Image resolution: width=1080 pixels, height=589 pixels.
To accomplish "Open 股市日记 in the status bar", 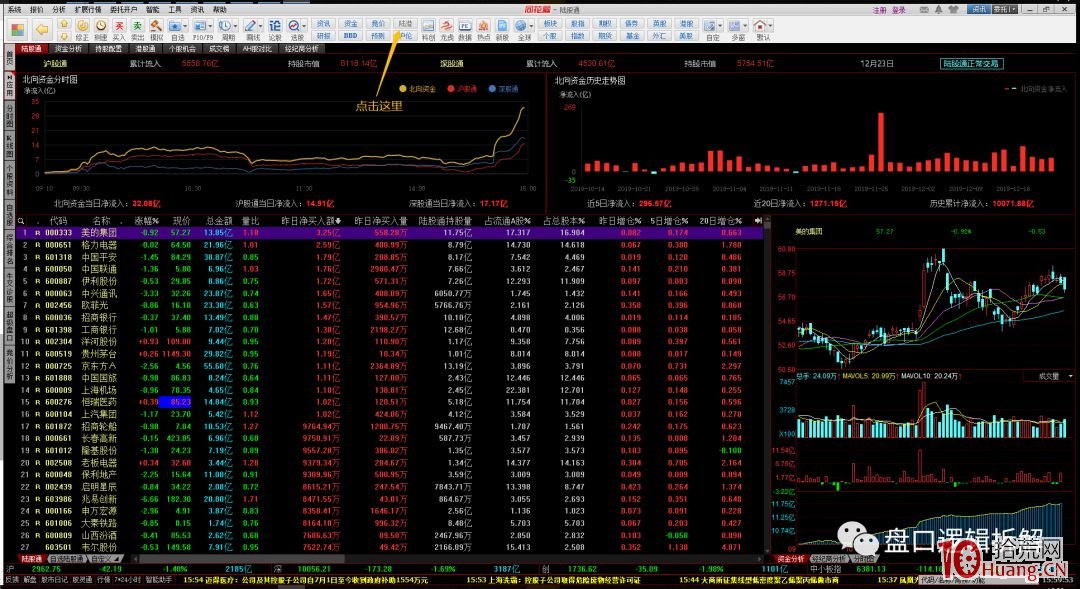I will point(54,580).
